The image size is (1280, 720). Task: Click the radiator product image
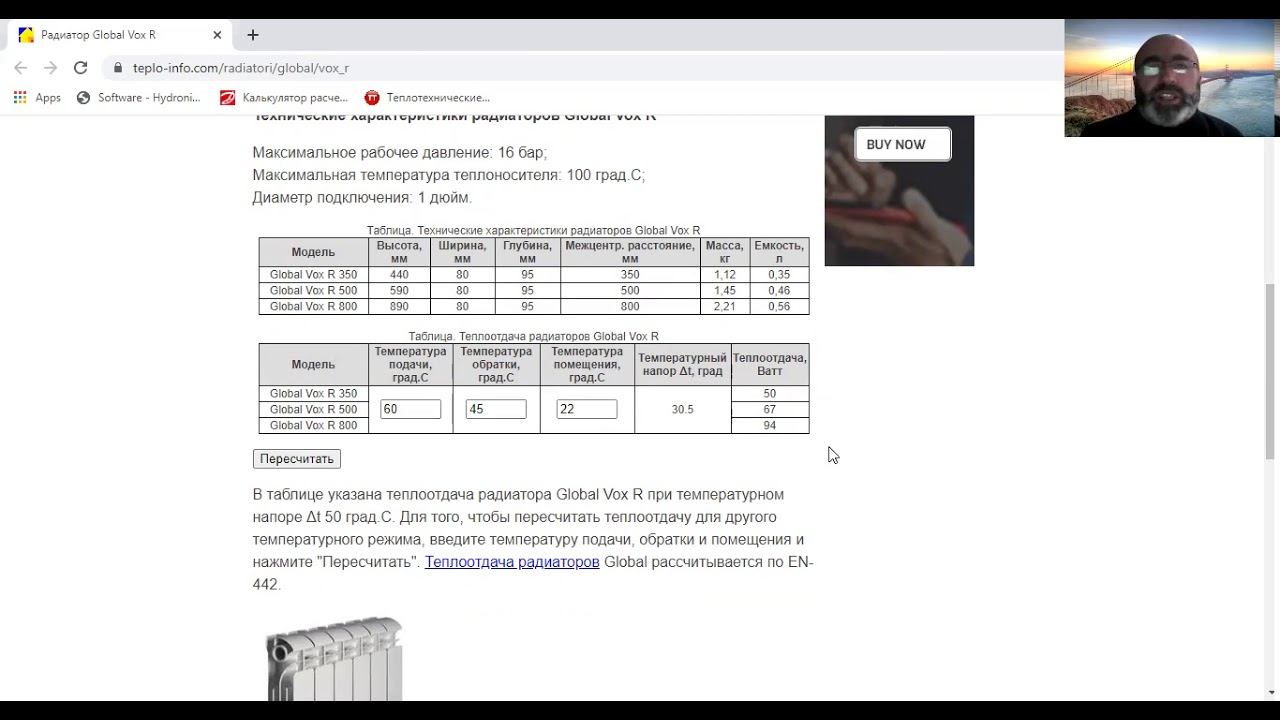click(x=334, y=658)
